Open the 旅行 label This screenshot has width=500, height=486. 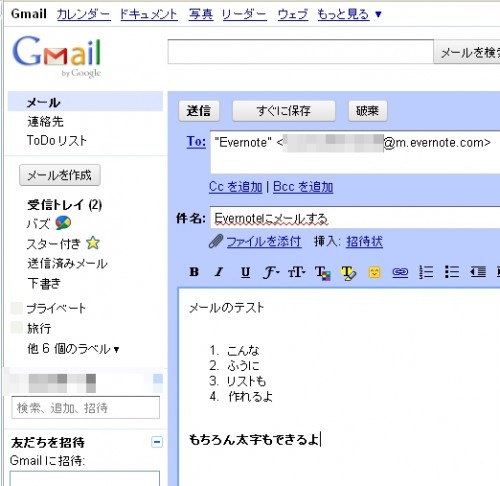[x=39, y=328]
